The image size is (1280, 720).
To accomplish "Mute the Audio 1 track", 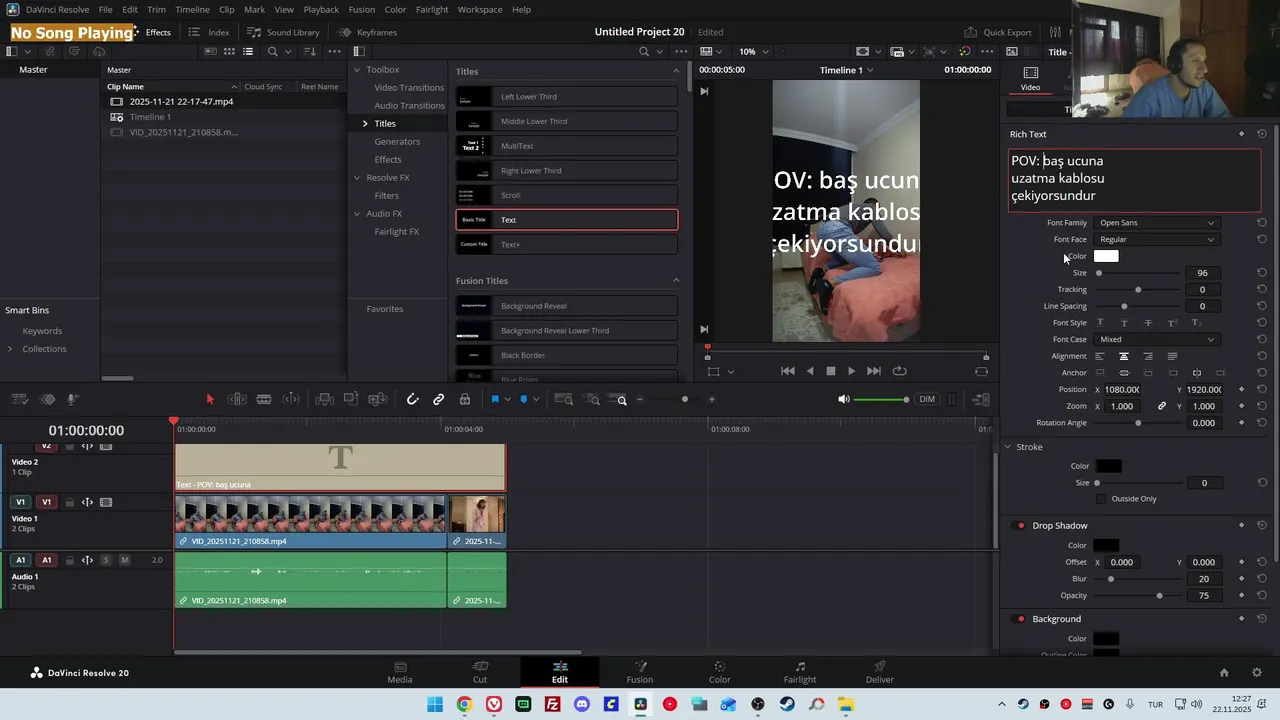I will point(125,561).
